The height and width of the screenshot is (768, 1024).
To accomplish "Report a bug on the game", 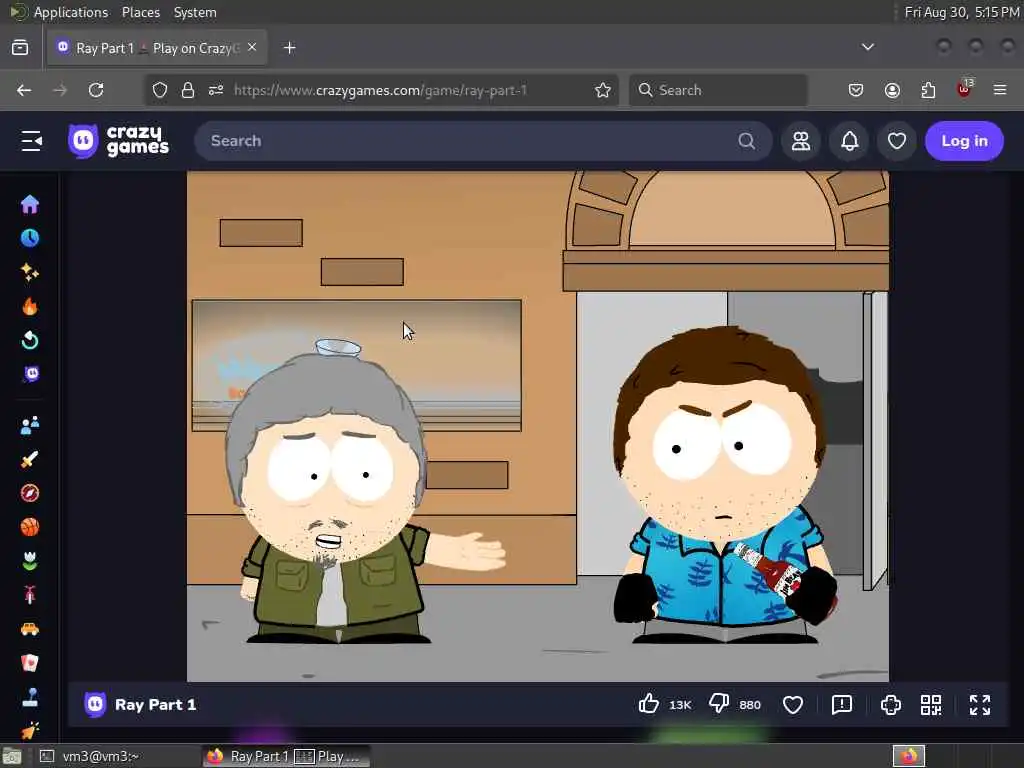I will point(842,705).
